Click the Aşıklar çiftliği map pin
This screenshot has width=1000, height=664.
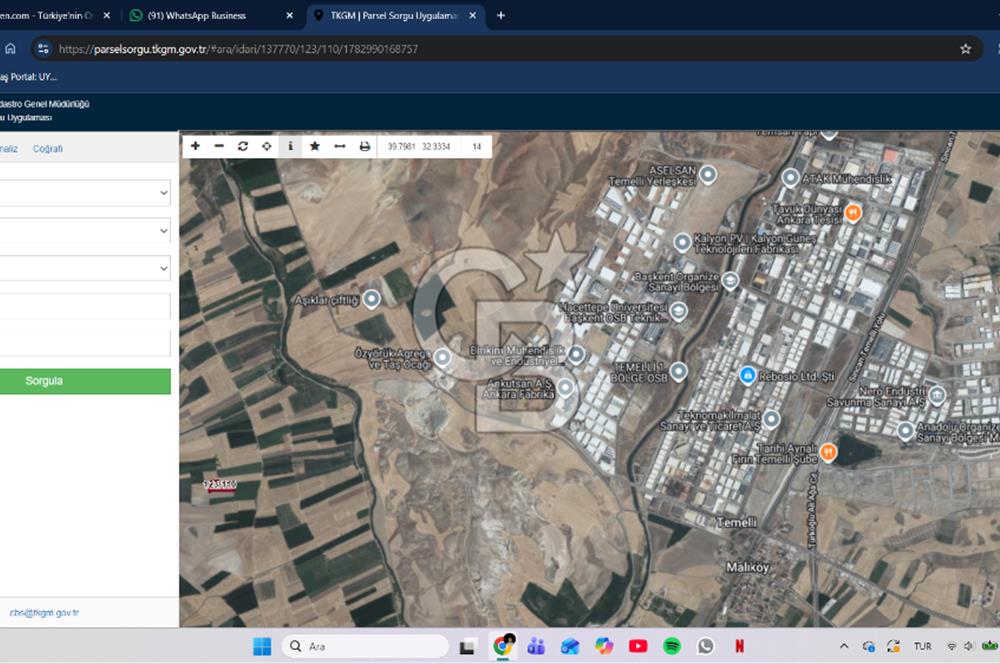click(x=372, y=299)
